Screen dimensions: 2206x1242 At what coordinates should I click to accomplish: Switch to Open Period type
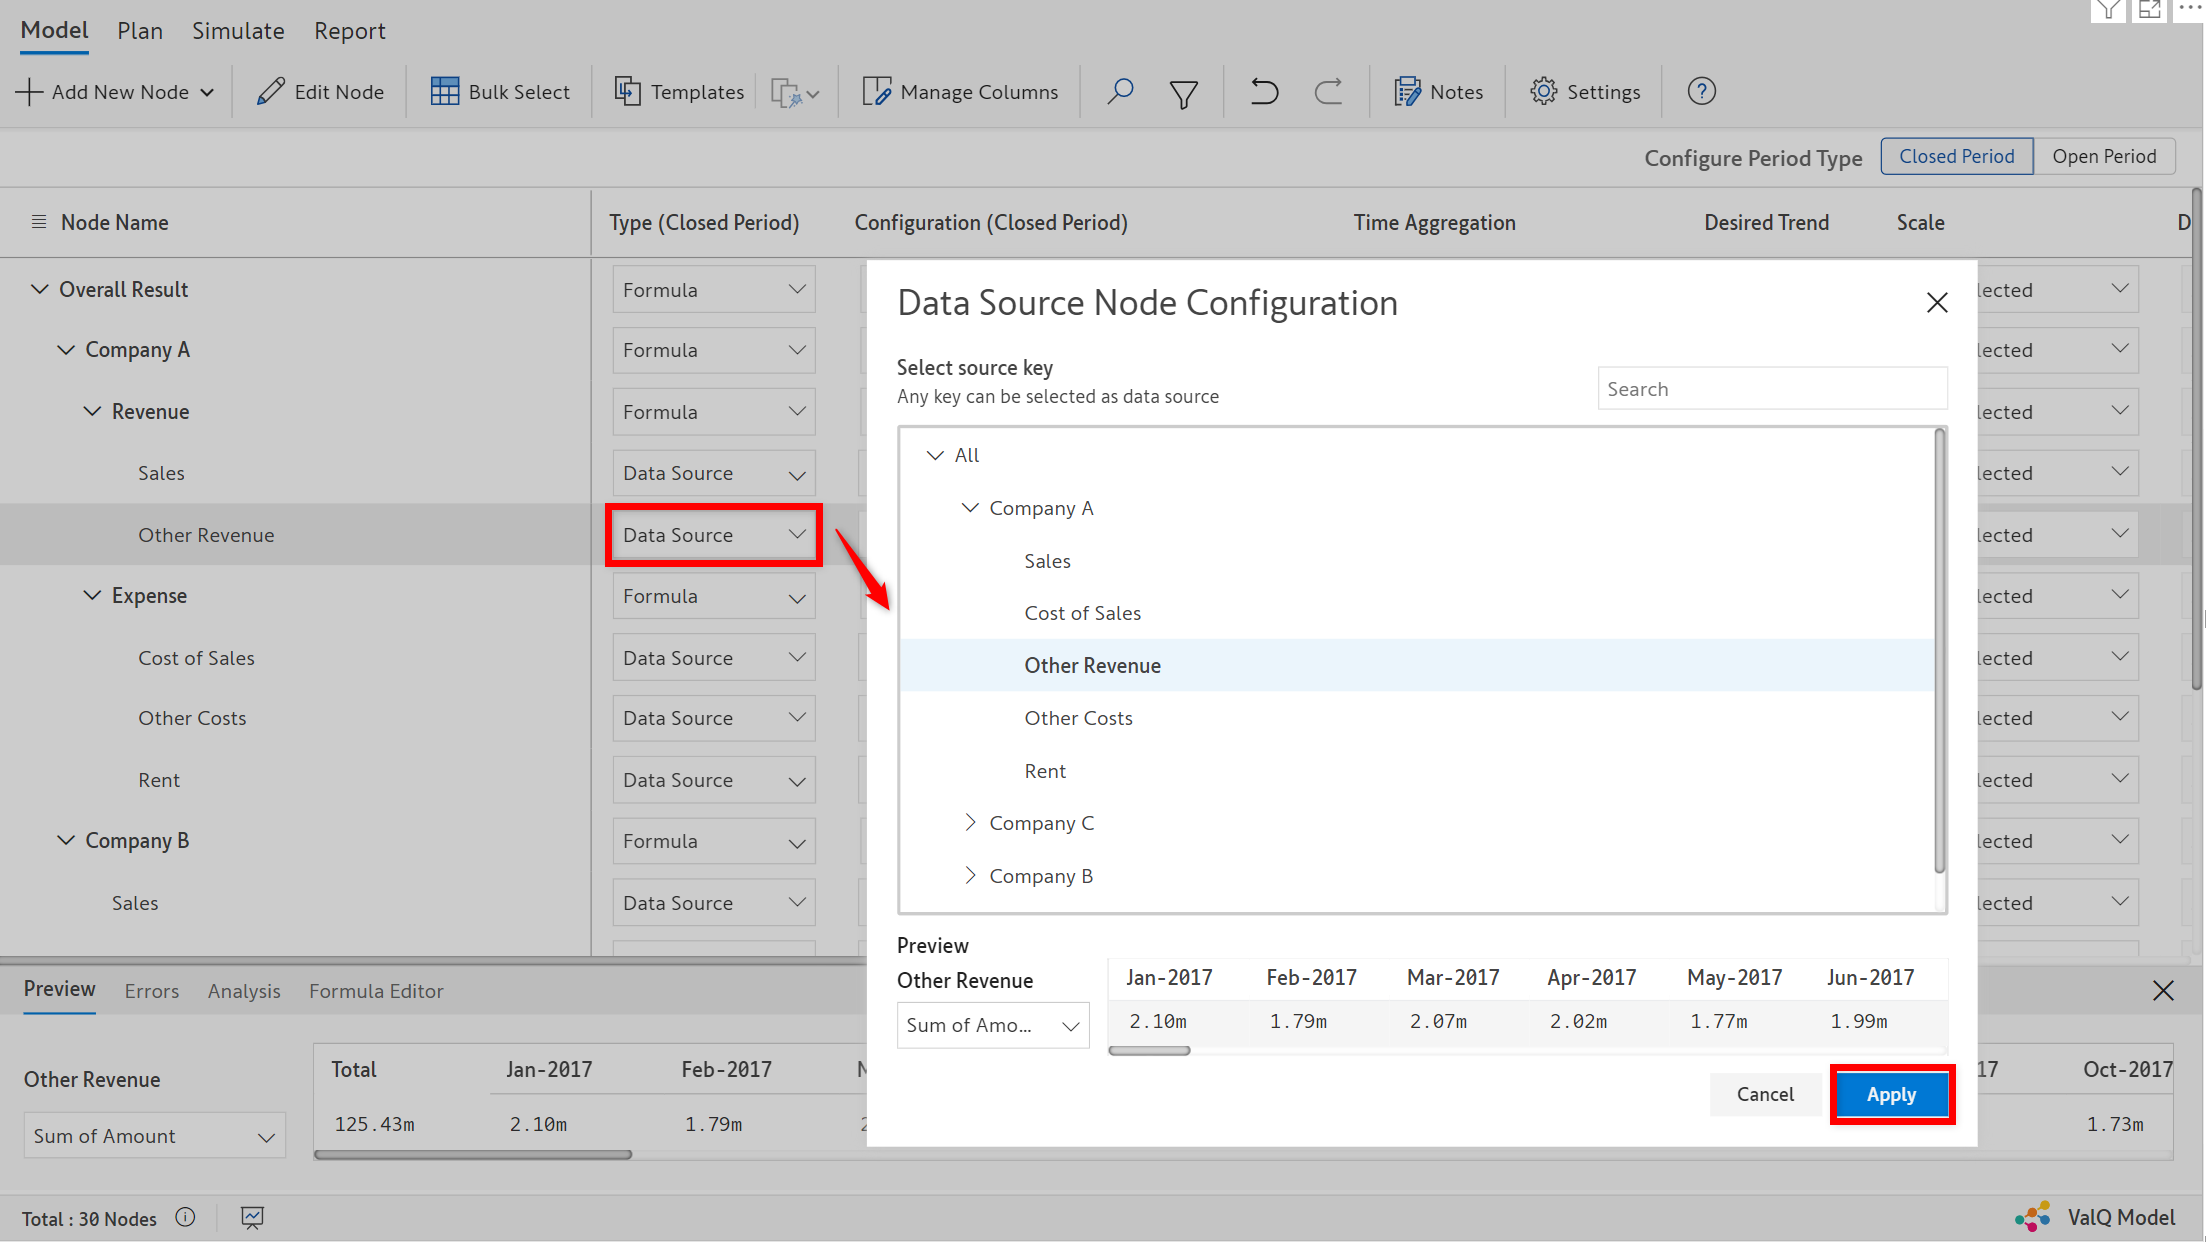pyautogui.click(x=2104, y=156)
